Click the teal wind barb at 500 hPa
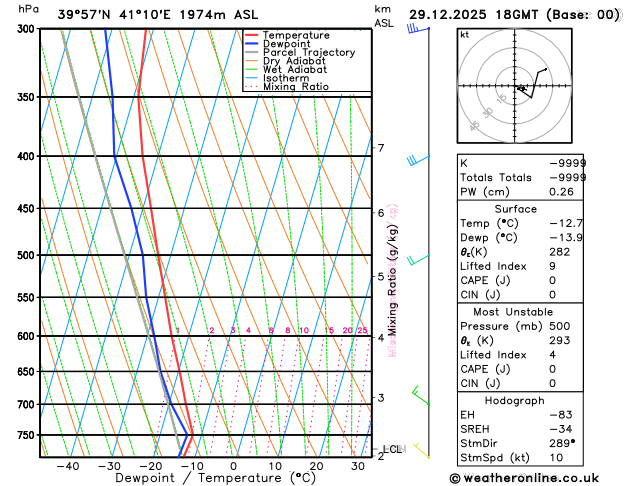 (415, 258)
